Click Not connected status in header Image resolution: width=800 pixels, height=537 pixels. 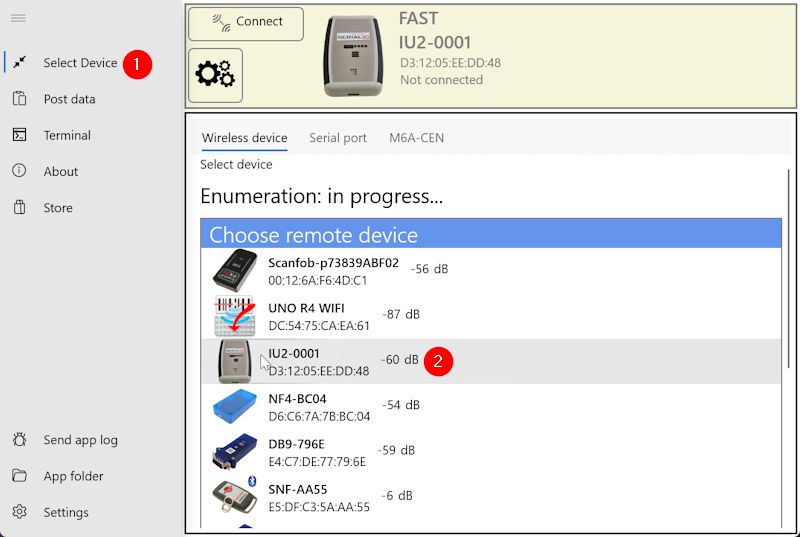[441, 80]
